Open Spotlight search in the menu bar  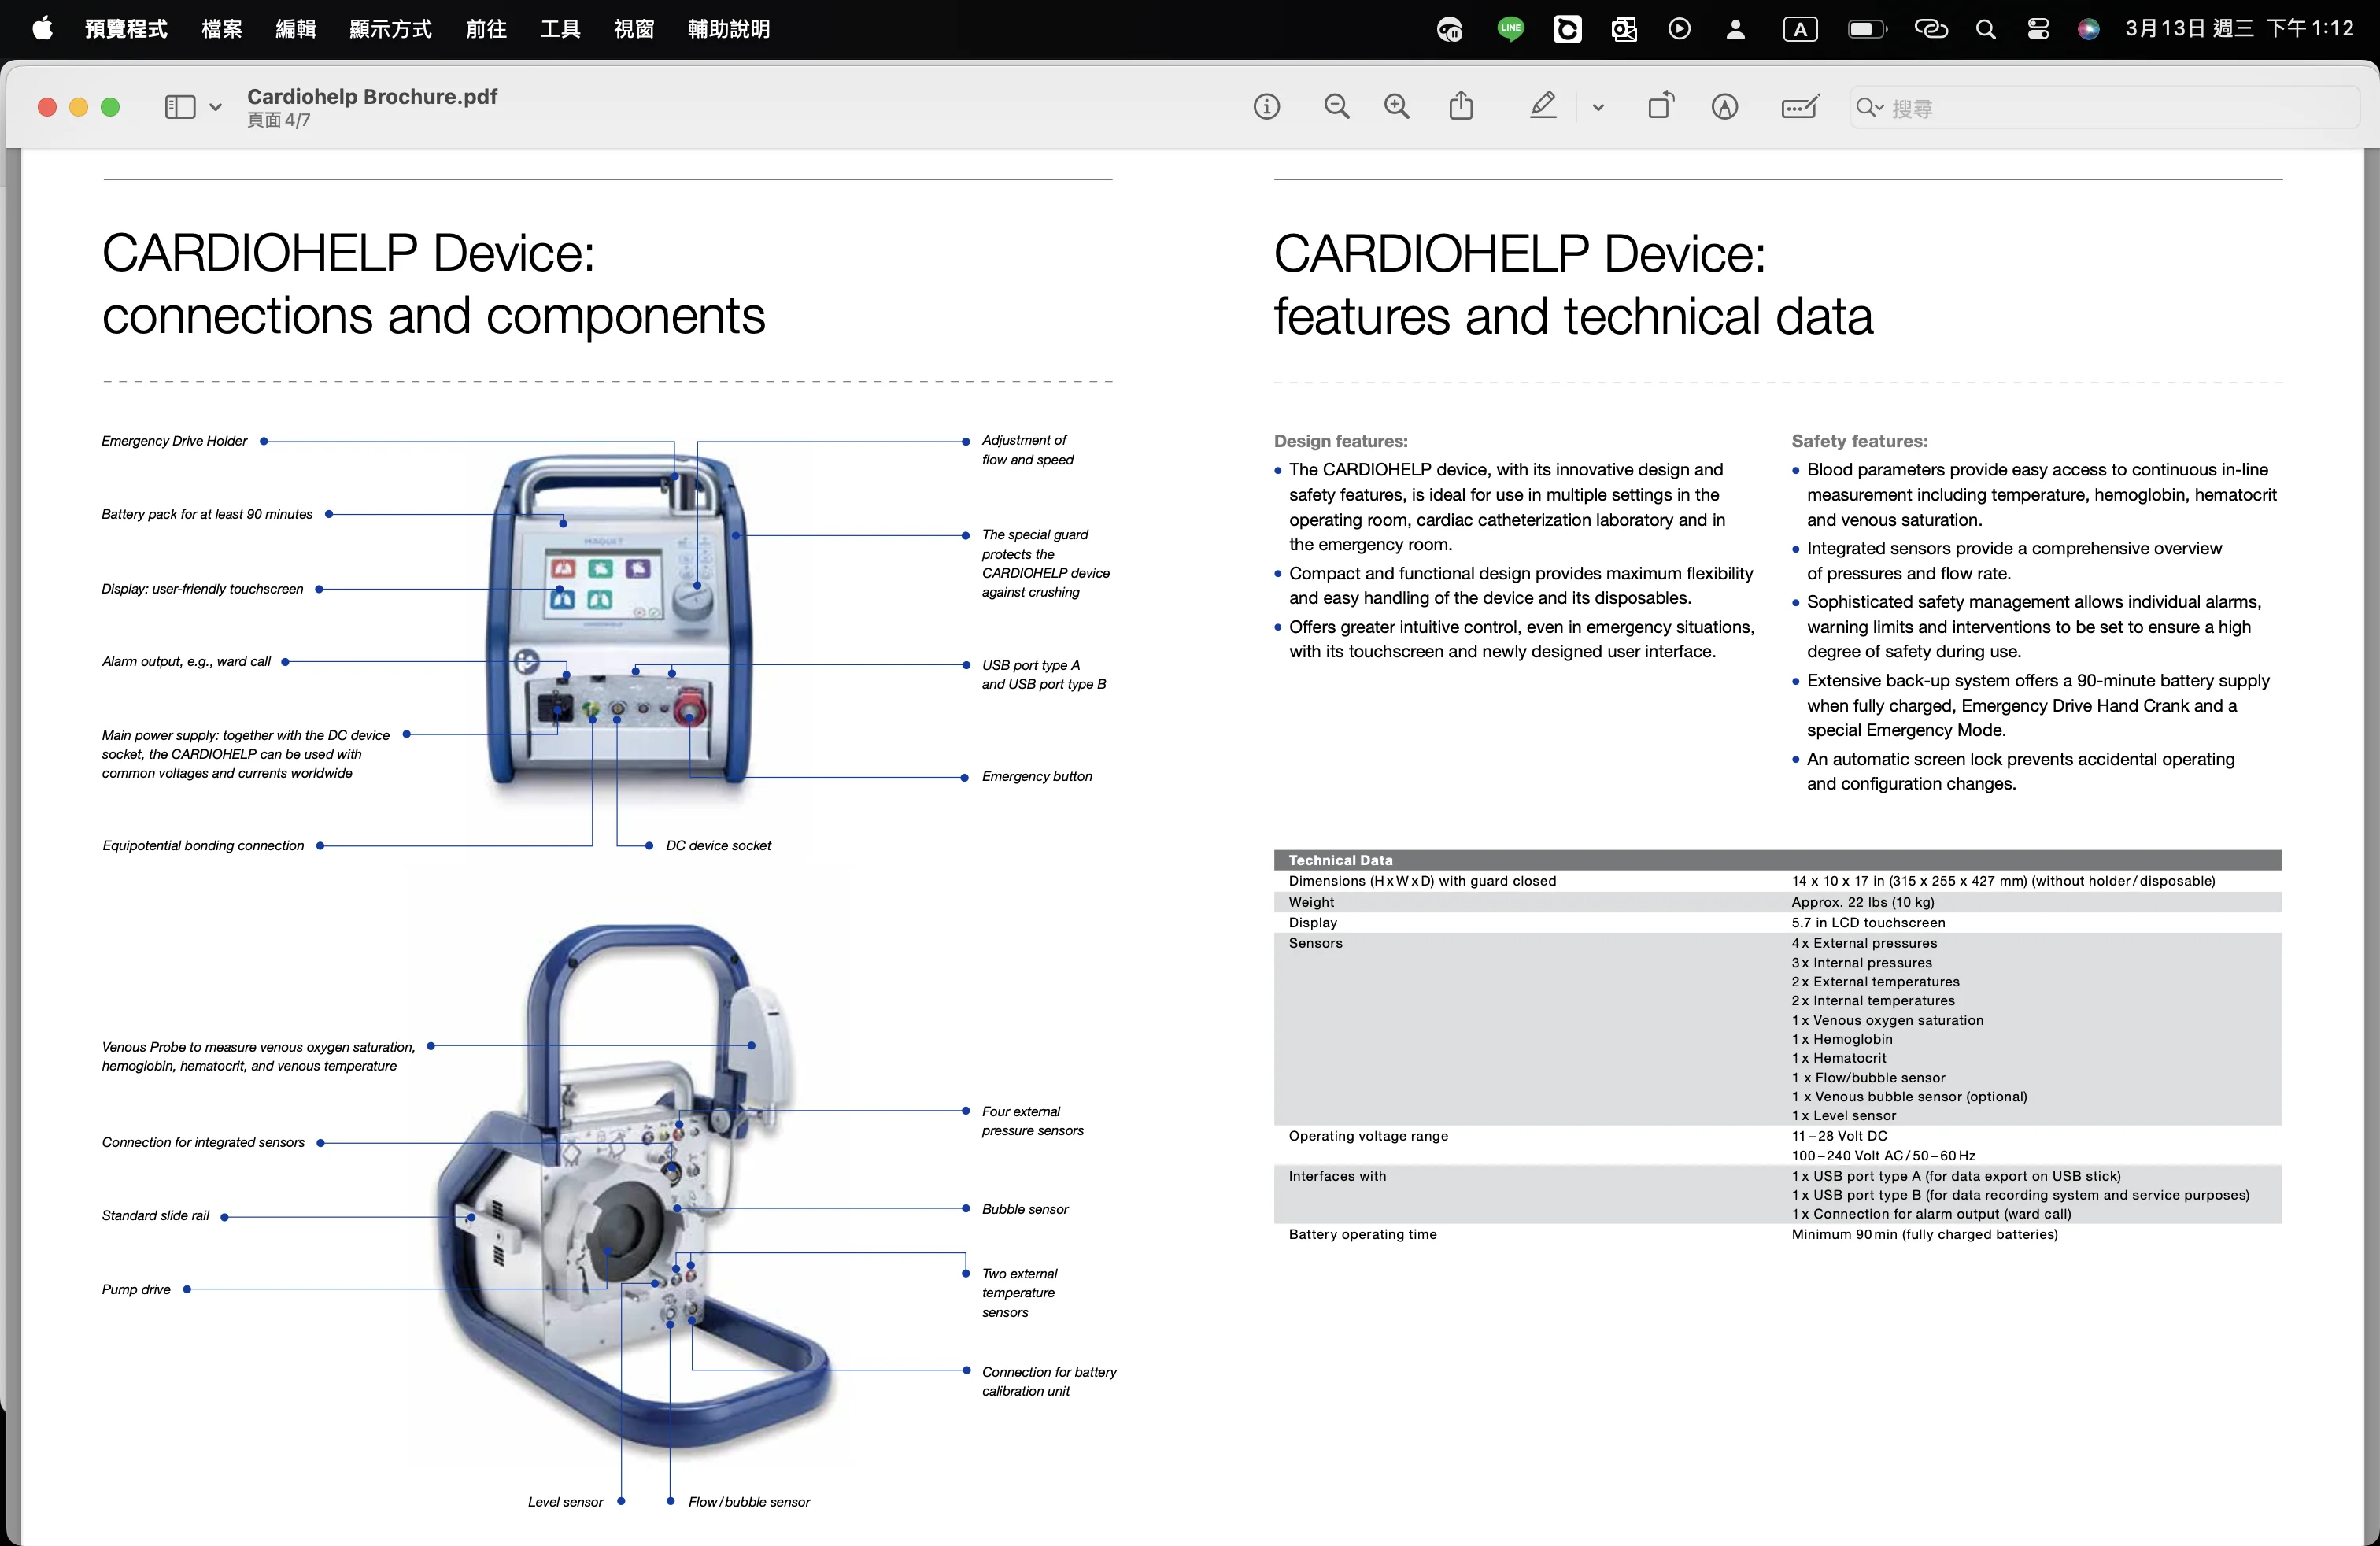(x=1986, y=29)
